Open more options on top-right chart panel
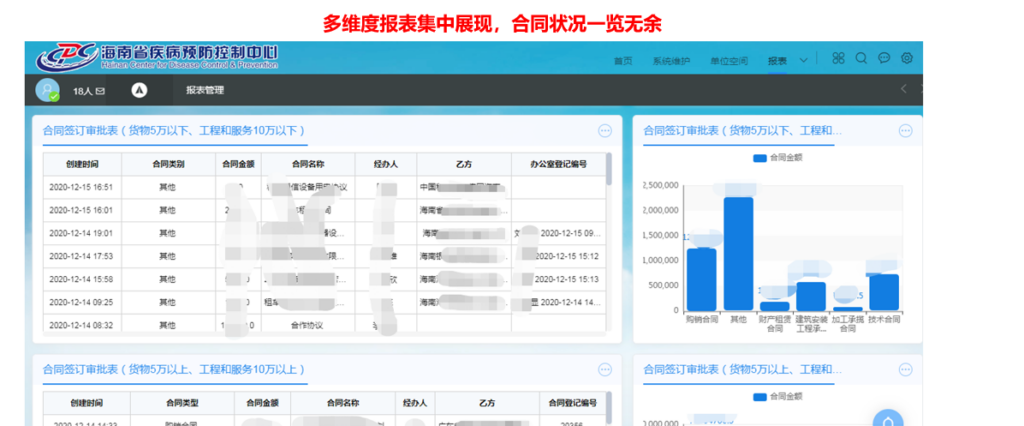The height and width of the screenshot is (426, 1024). pyautogui.click(x=905, y=131)
